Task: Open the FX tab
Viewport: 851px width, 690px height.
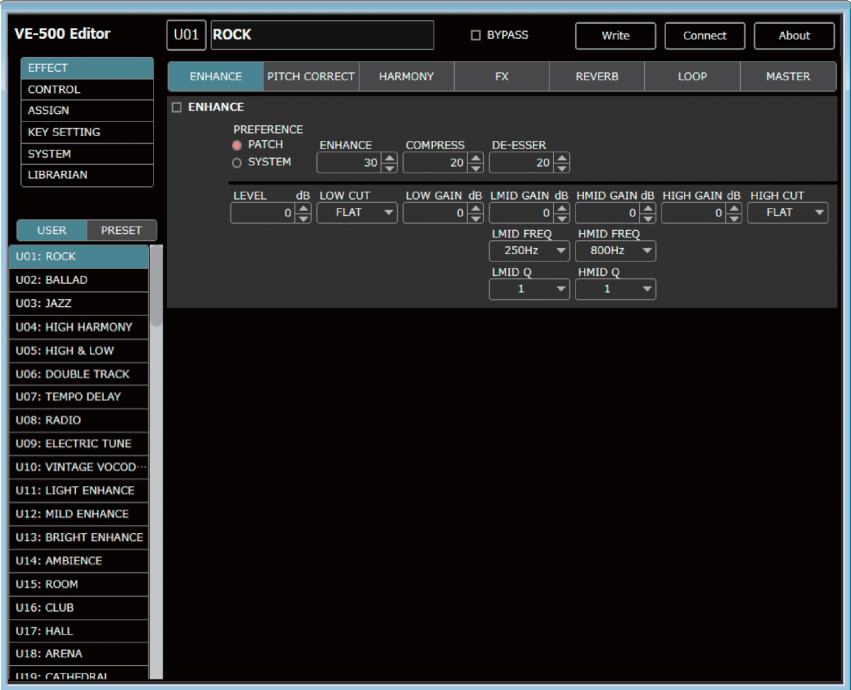Action: click(x=501, y=77)
